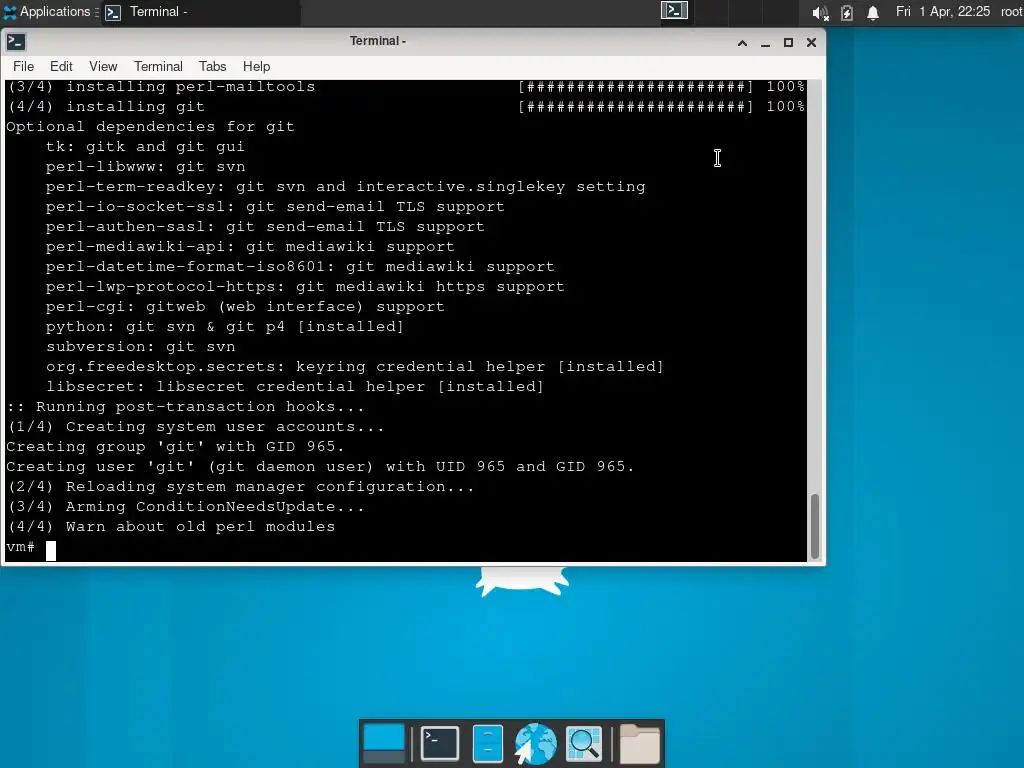The height and width of the screenshot is (768, 1024).
Task: Click the clock showing Fri 1 Apr, 22:25
Action: (x=942, y=12)
